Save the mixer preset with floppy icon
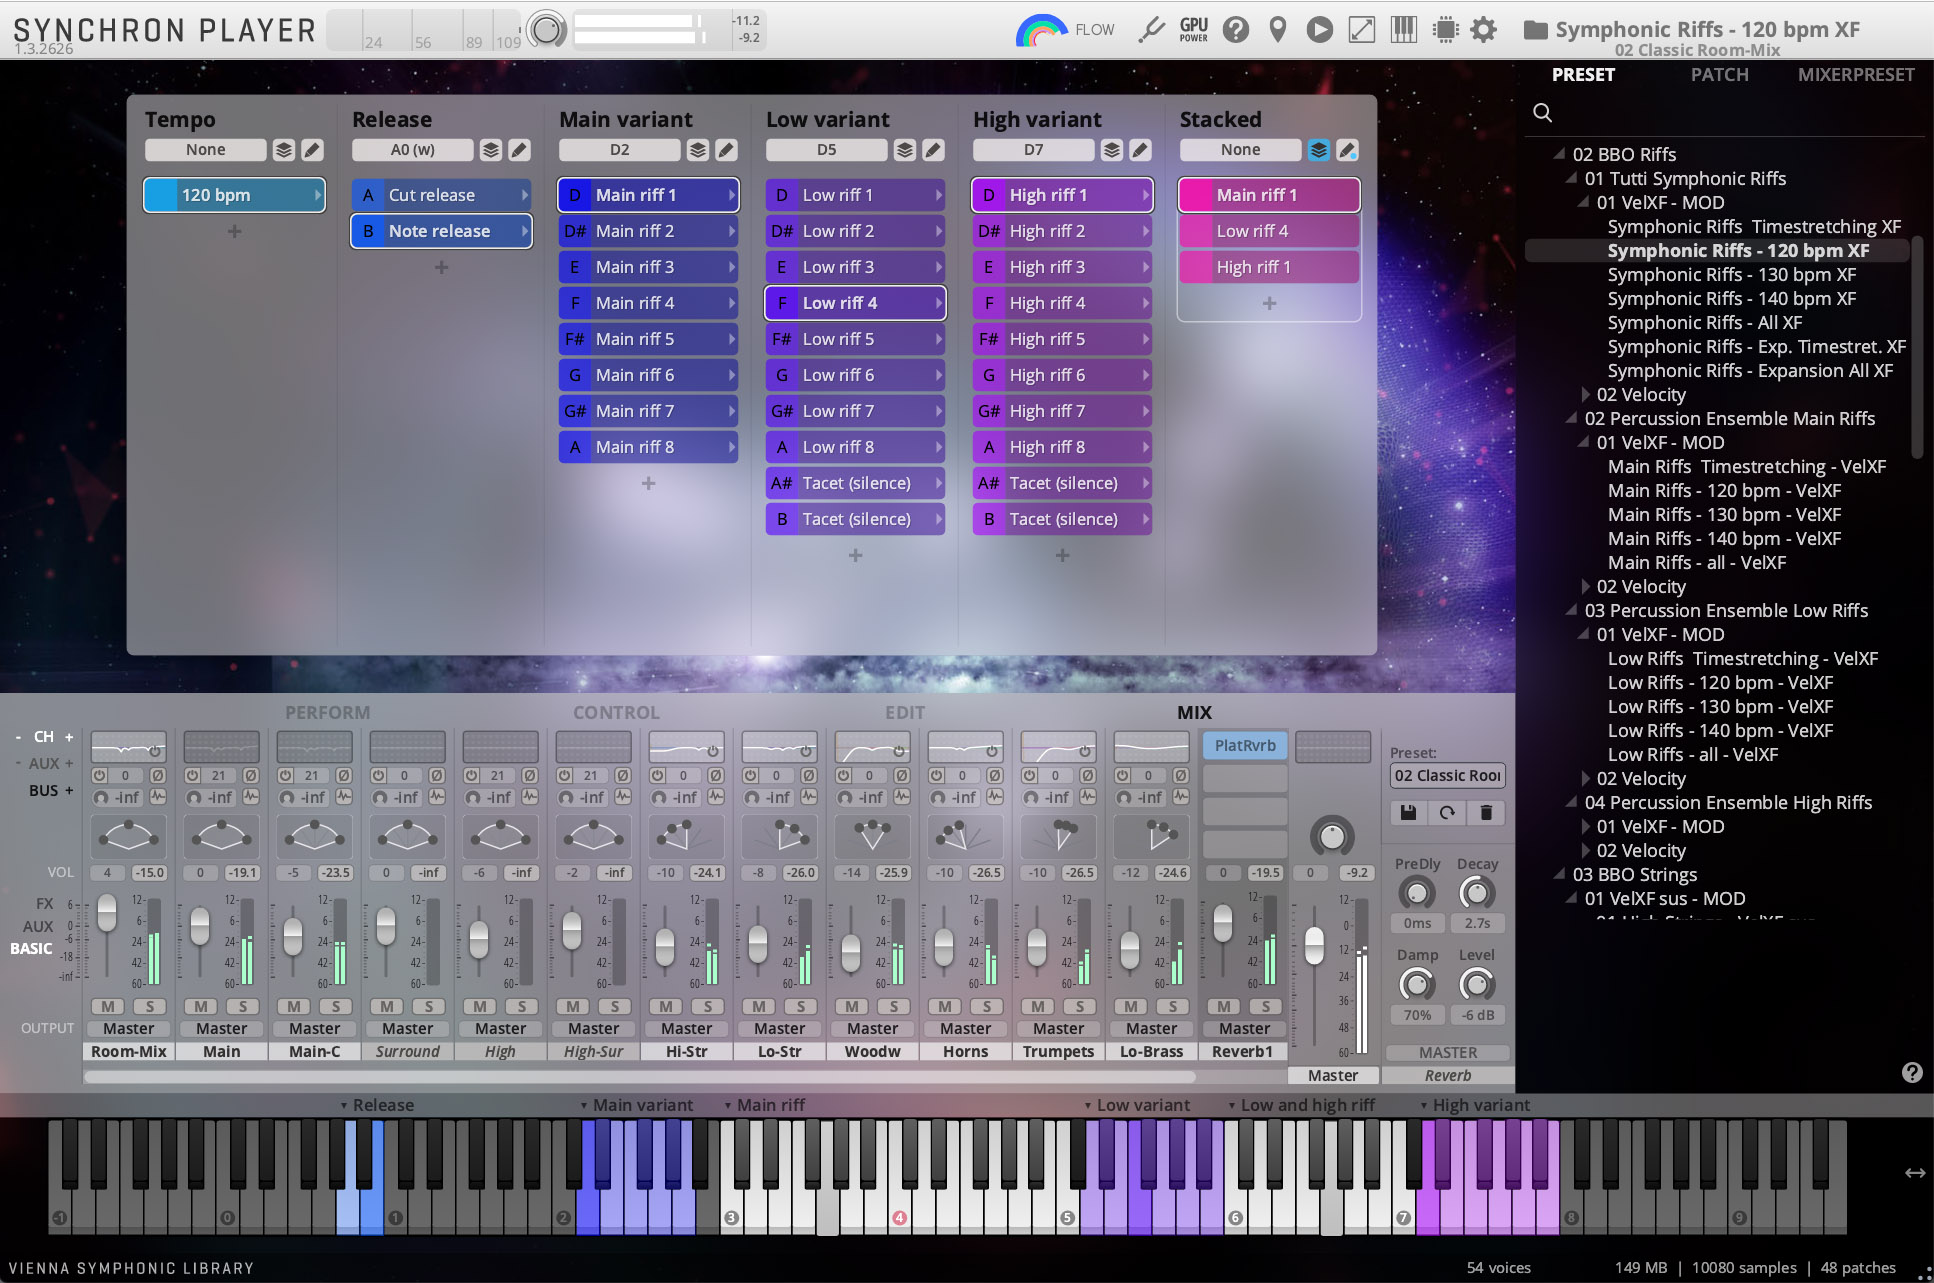The image size is (1934, 1283). click(x=1408, y=813)
